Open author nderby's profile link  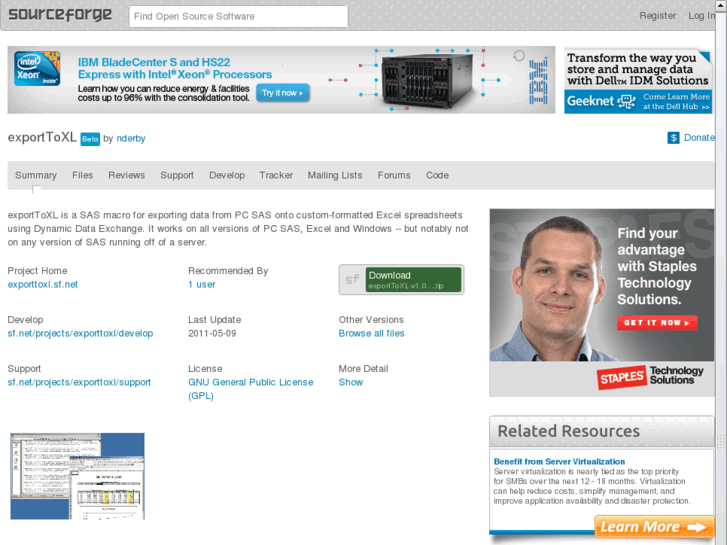pyautogui.click(x=131, y=139)
